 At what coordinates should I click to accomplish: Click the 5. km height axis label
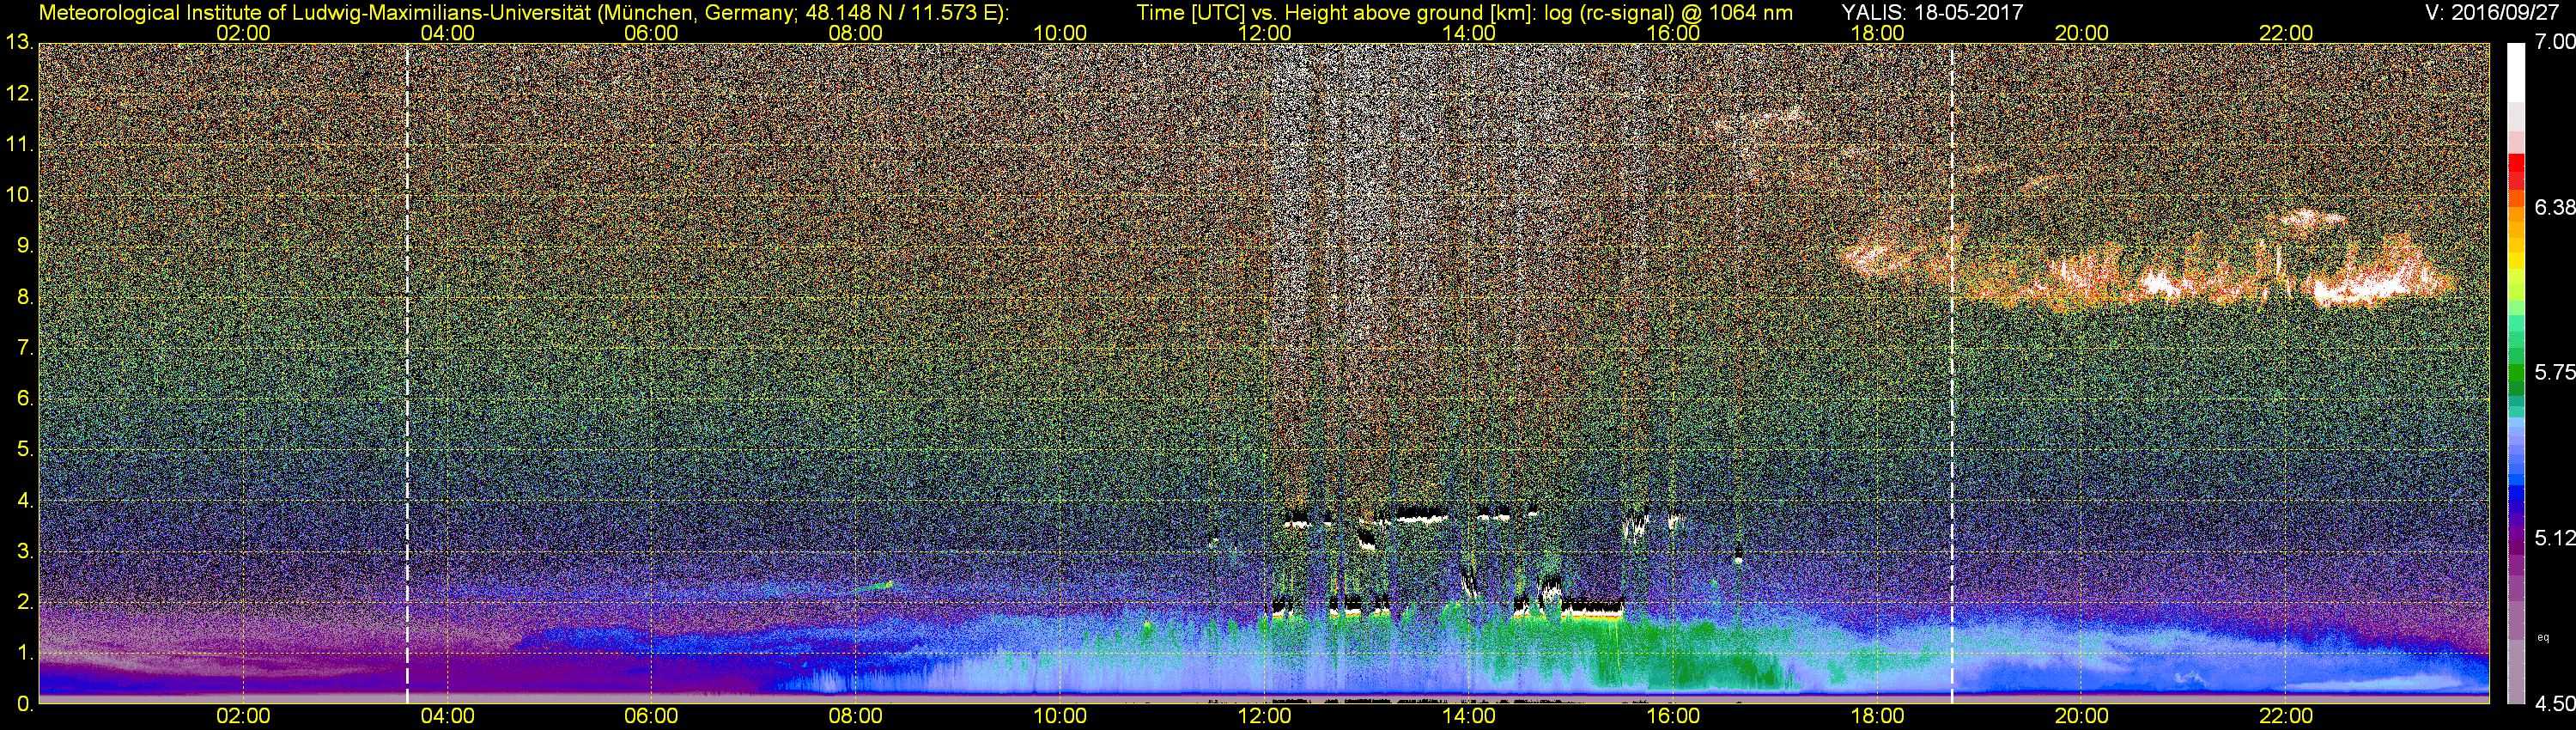(25, 450)
